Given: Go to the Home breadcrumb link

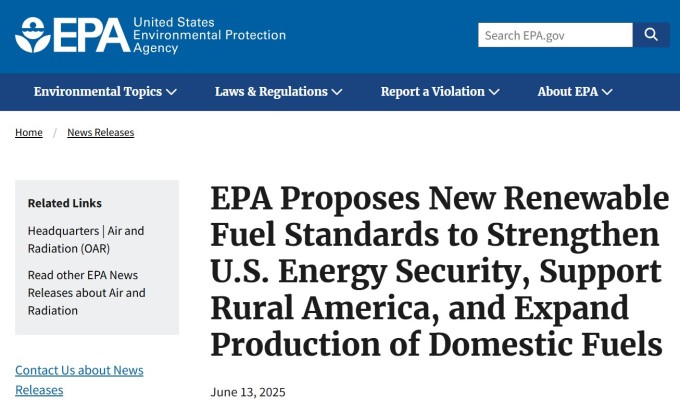Looking at the screenshot, I should (x=29, y=132).
